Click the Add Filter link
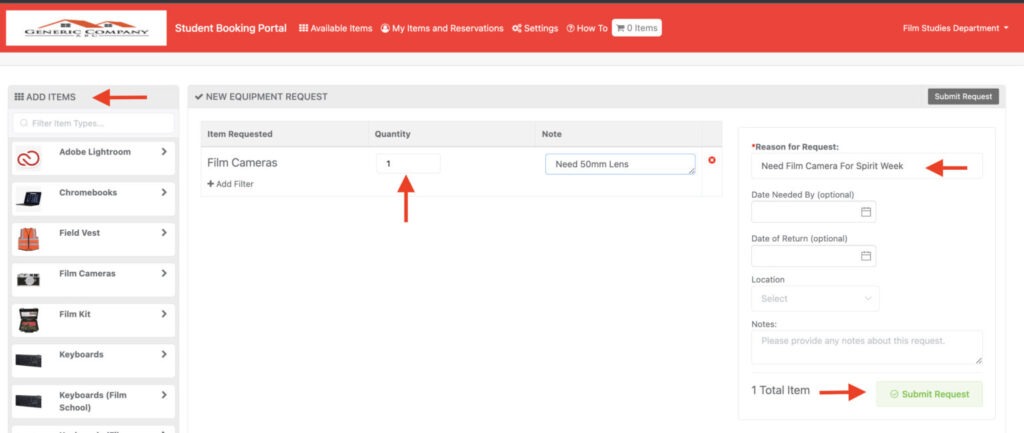 [231, 184]
